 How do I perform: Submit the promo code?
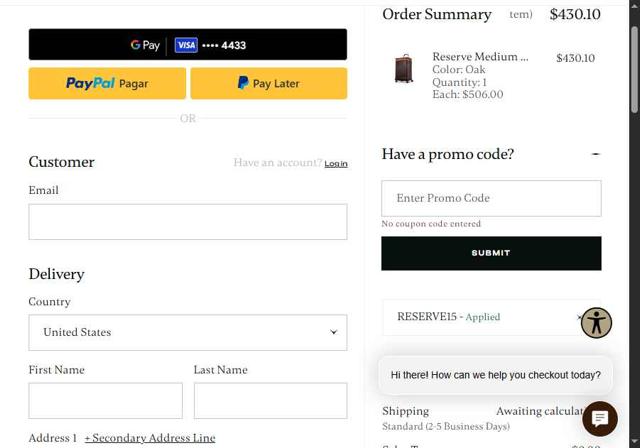coord(491,253)
